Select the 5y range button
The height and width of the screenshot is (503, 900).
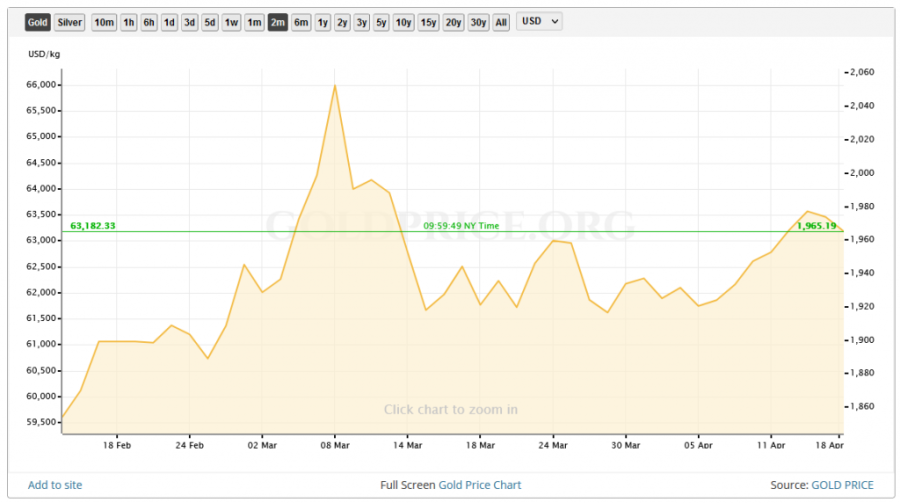click(381, 22)
